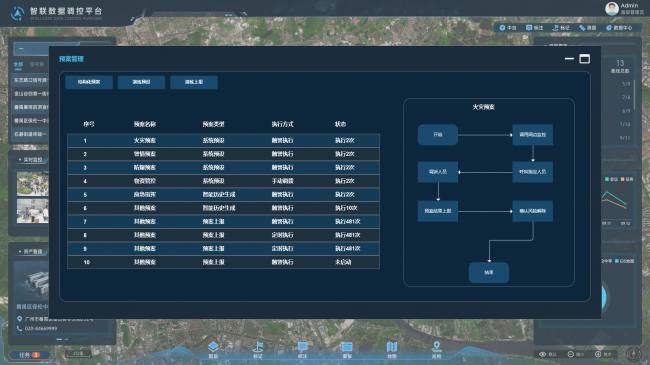Select table row 4 with 手动 execution
Viewport: 650px width, 365px height.
223,181
